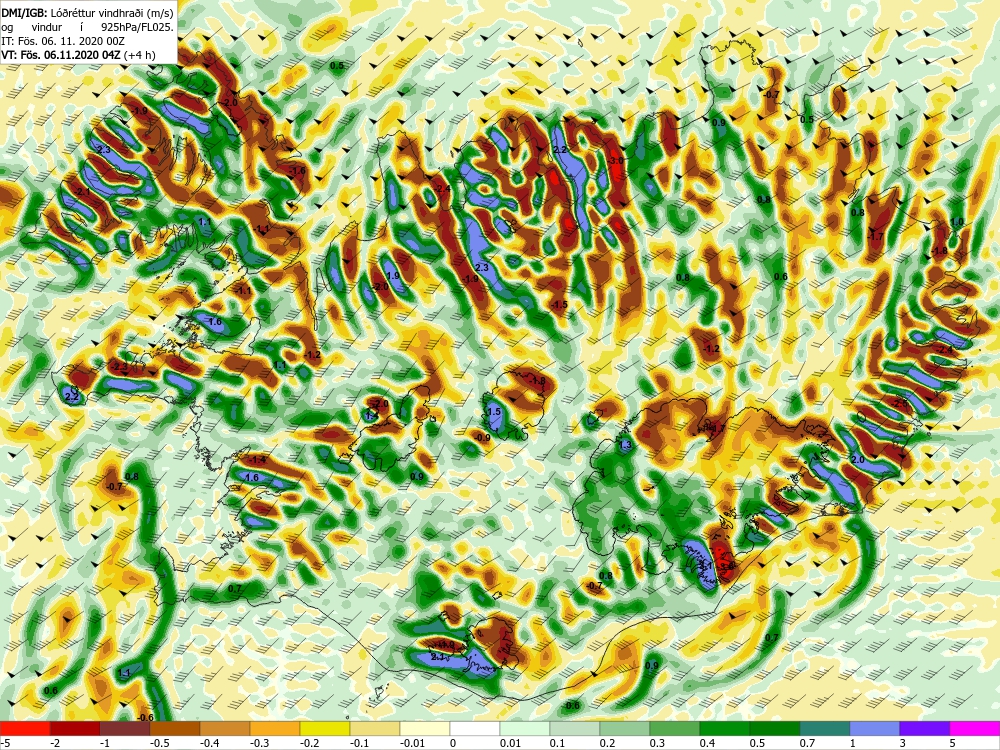Click the pale gold -0.1 to -0.01 legend swatch
Image resolution: width=1000 pixels, height=750 pixels.
click(375, 729)
